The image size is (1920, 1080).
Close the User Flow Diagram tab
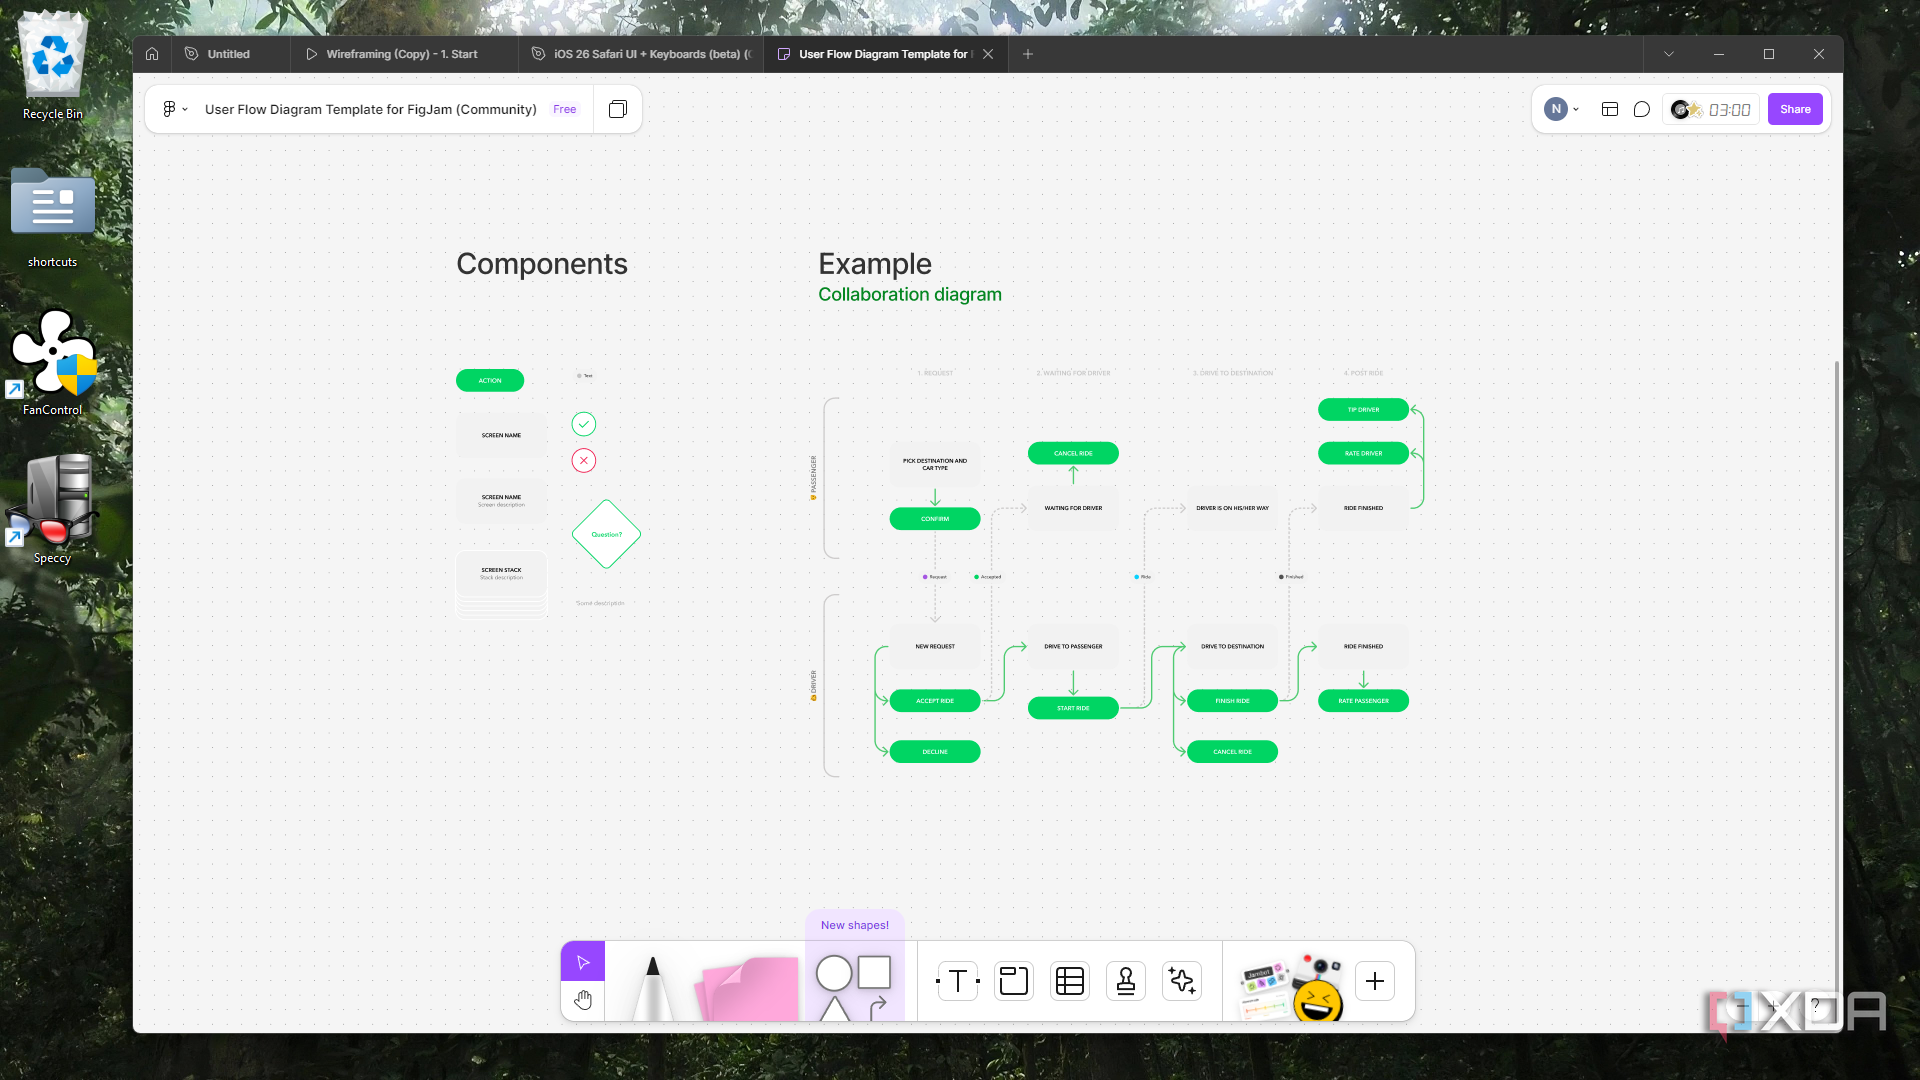[988, 54]
